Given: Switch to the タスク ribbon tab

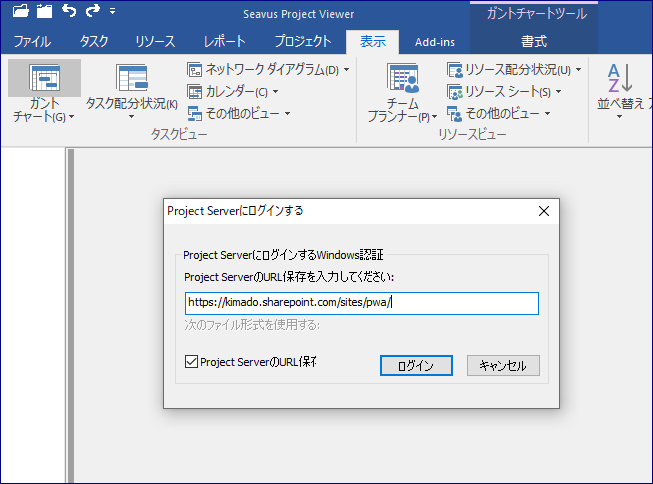Looking at the screenshot, I should pyautogui.click(x=94, y=42).
